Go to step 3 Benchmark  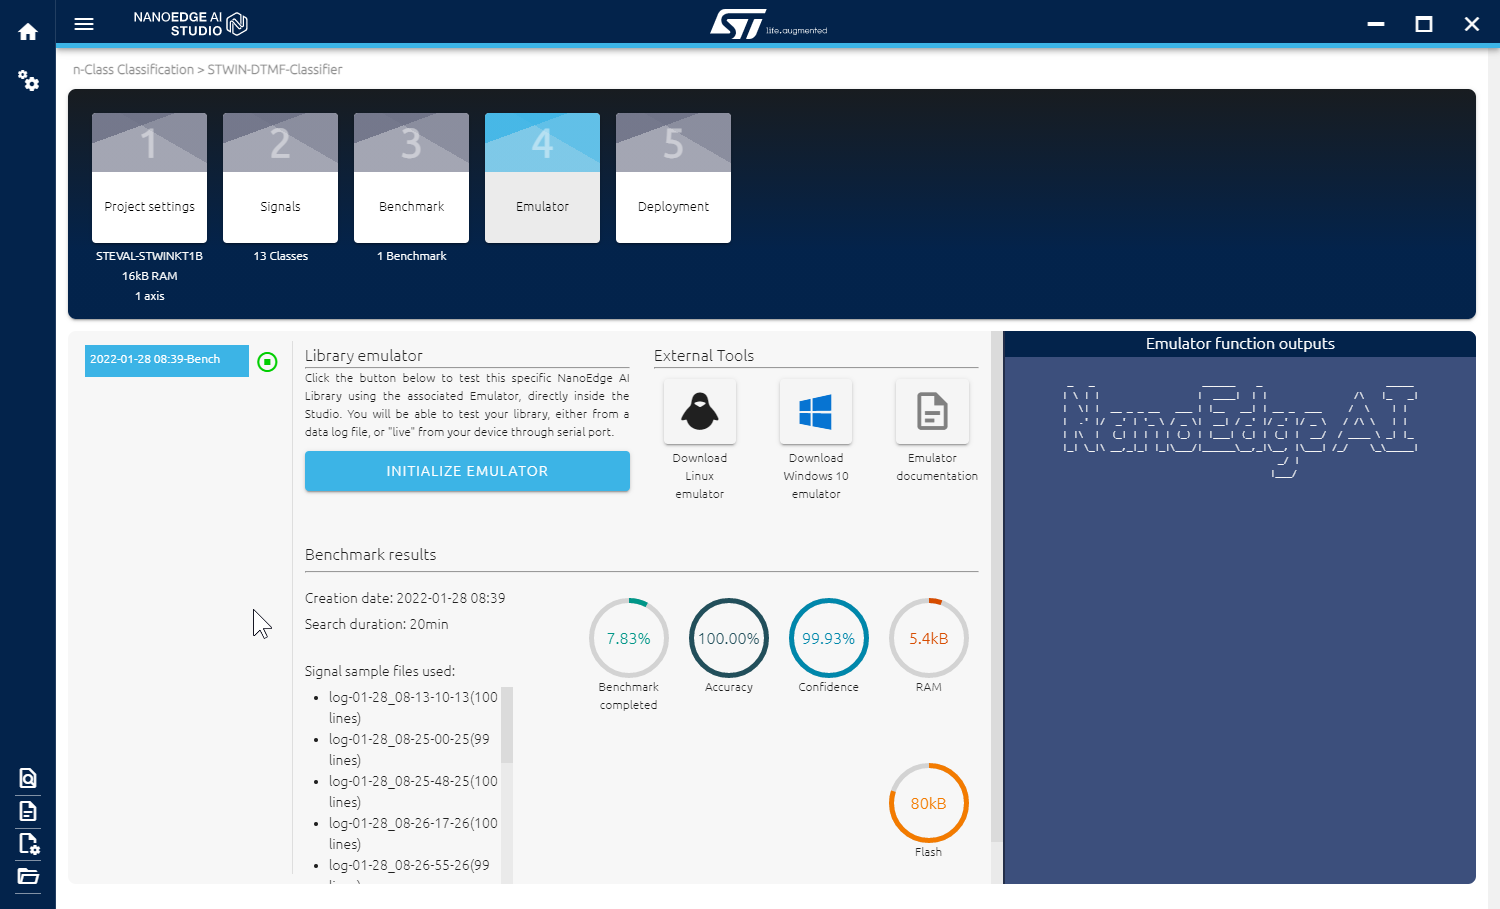[411, 178]
